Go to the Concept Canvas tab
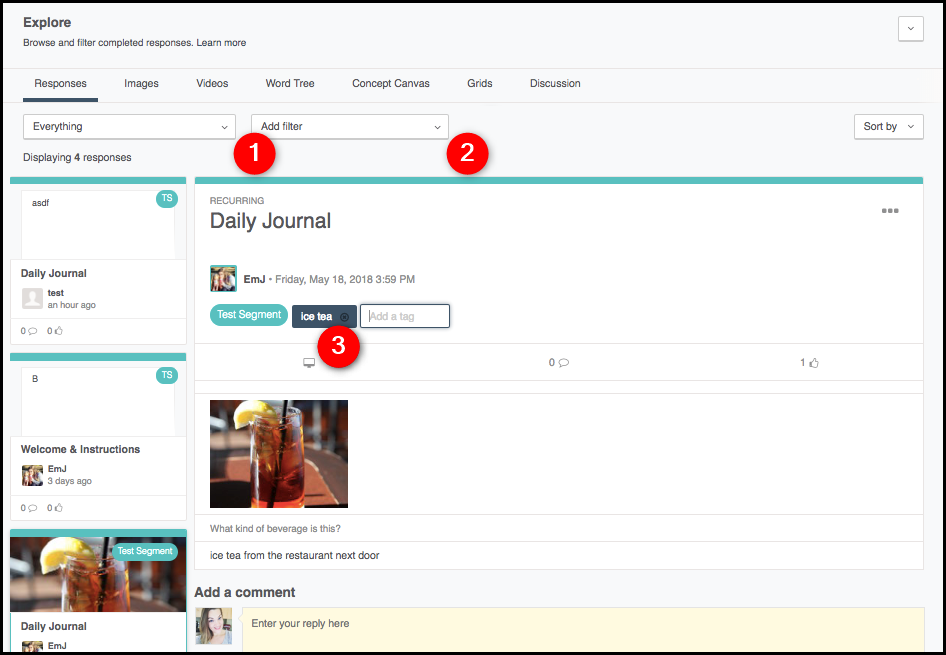Screen dimensions: 946x655 tap(391, 83)
